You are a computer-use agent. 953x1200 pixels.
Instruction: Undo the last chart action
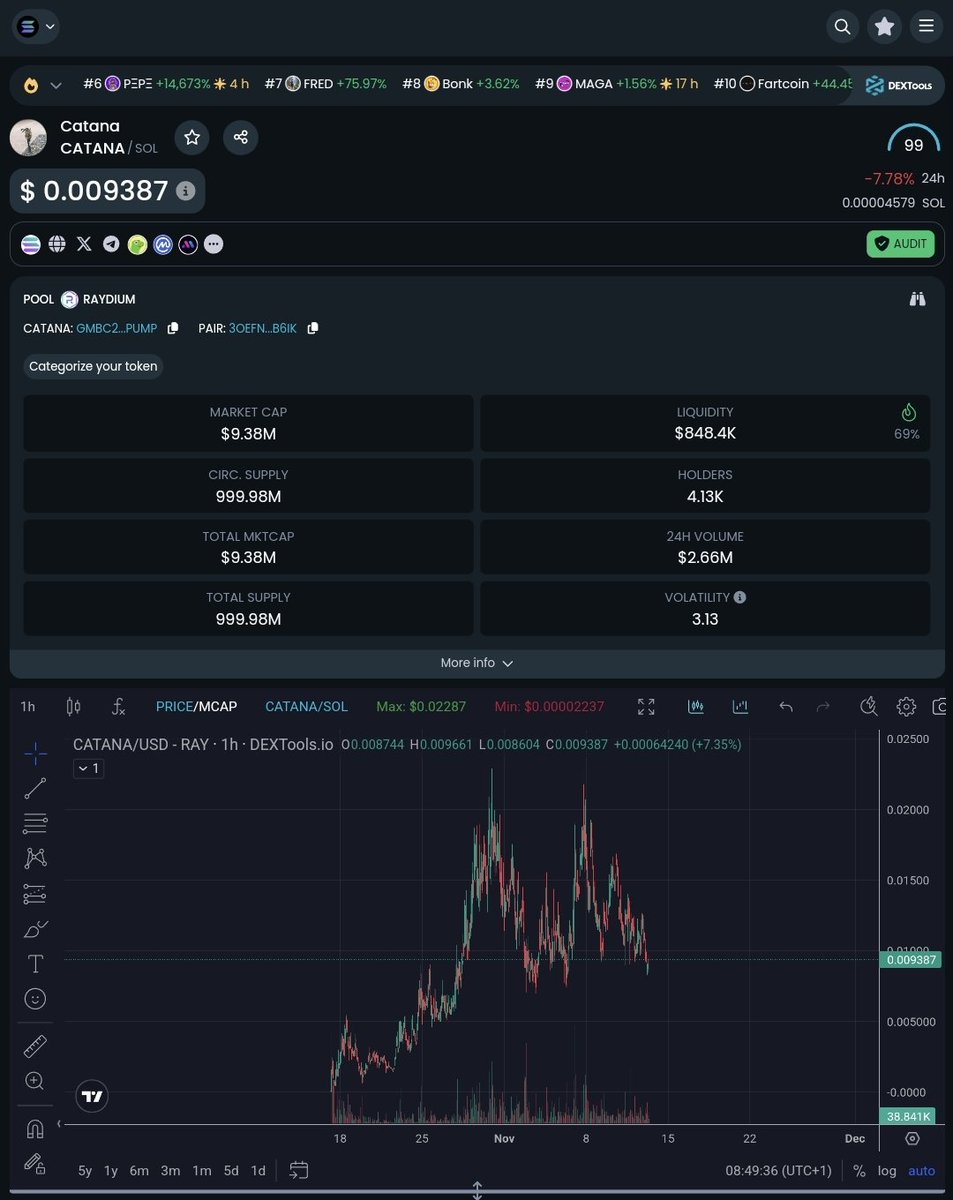coord(786,706)
